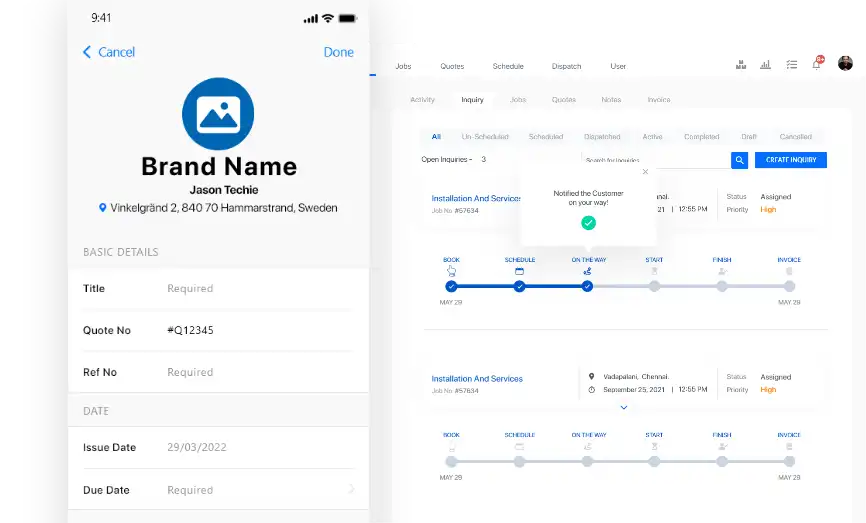Click the clock icon beside September 25, 2021
866x523 pixels.
591,390
